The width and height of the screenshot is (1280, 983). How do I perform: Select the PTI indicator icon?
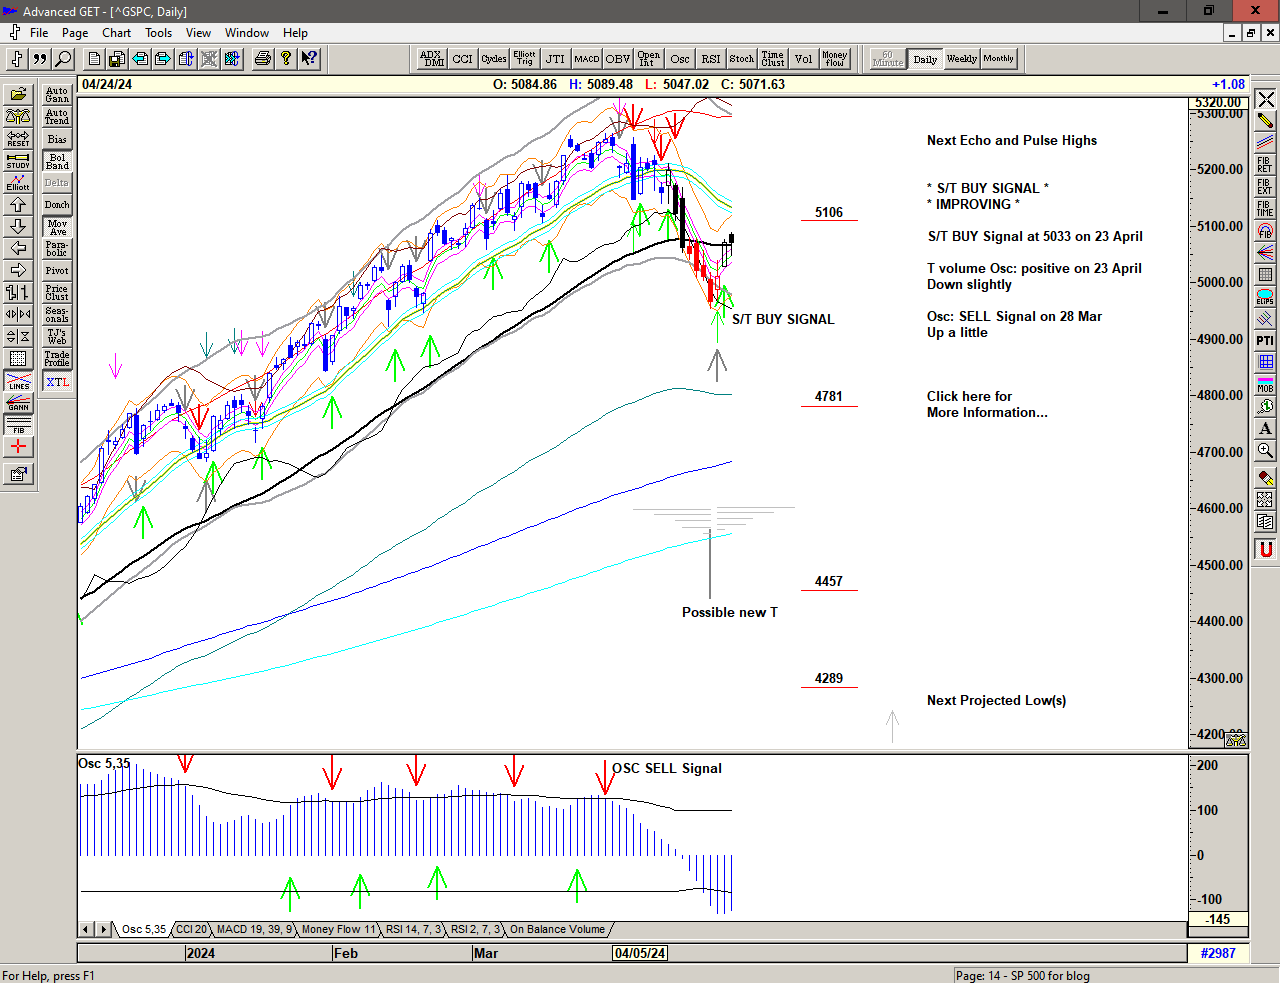1265,341
